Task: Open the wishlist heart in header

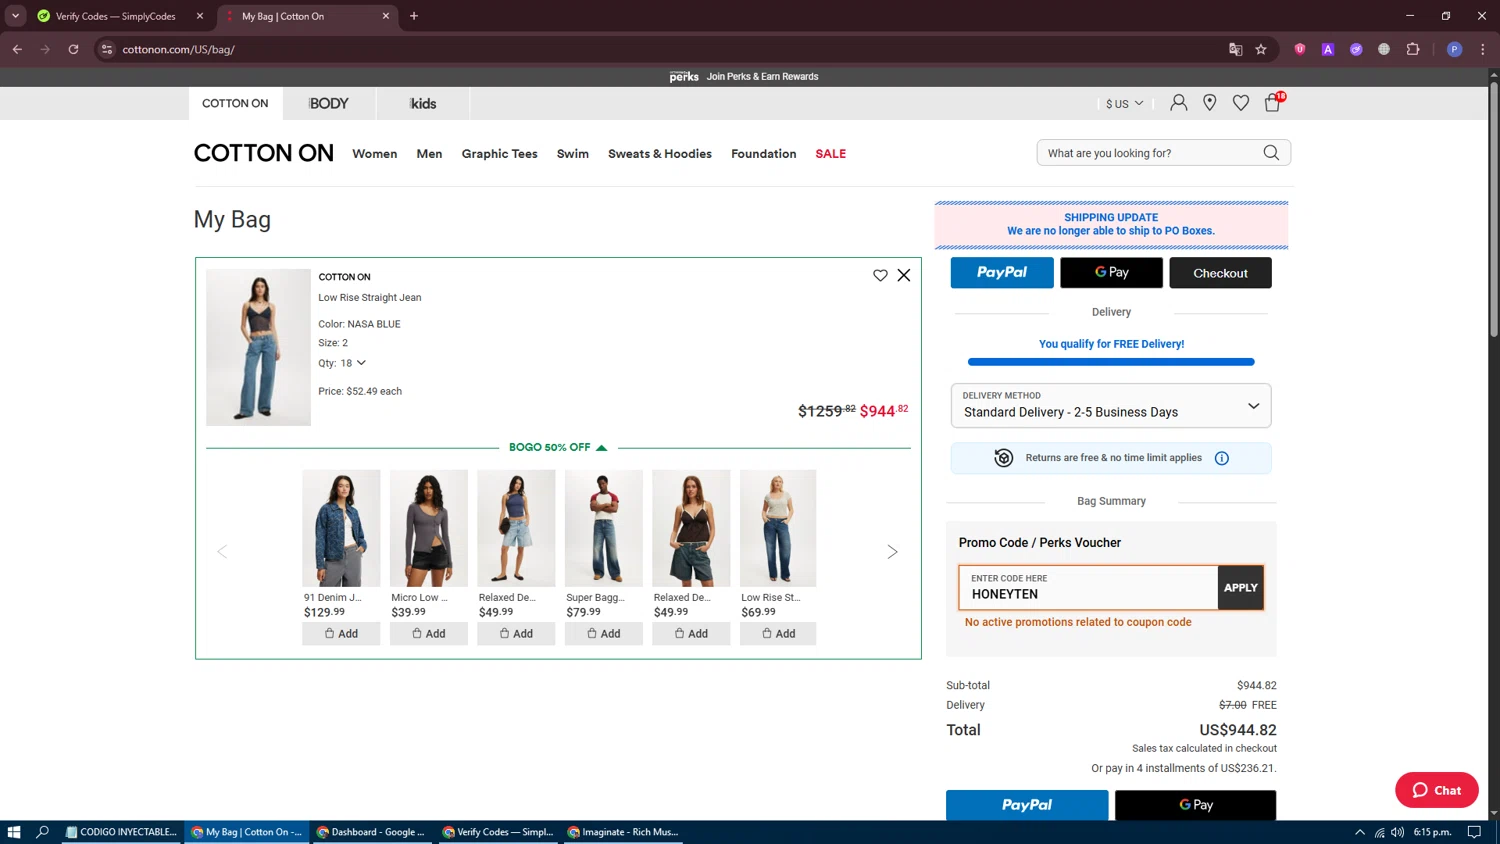Action: (x=1241, y=103)
